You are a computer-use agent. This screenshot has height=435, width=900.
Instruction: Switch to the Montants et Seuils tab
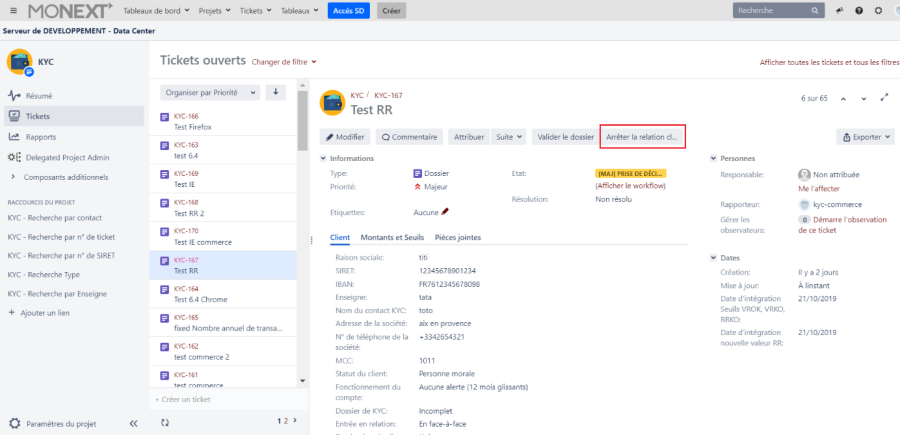(392, 238)
